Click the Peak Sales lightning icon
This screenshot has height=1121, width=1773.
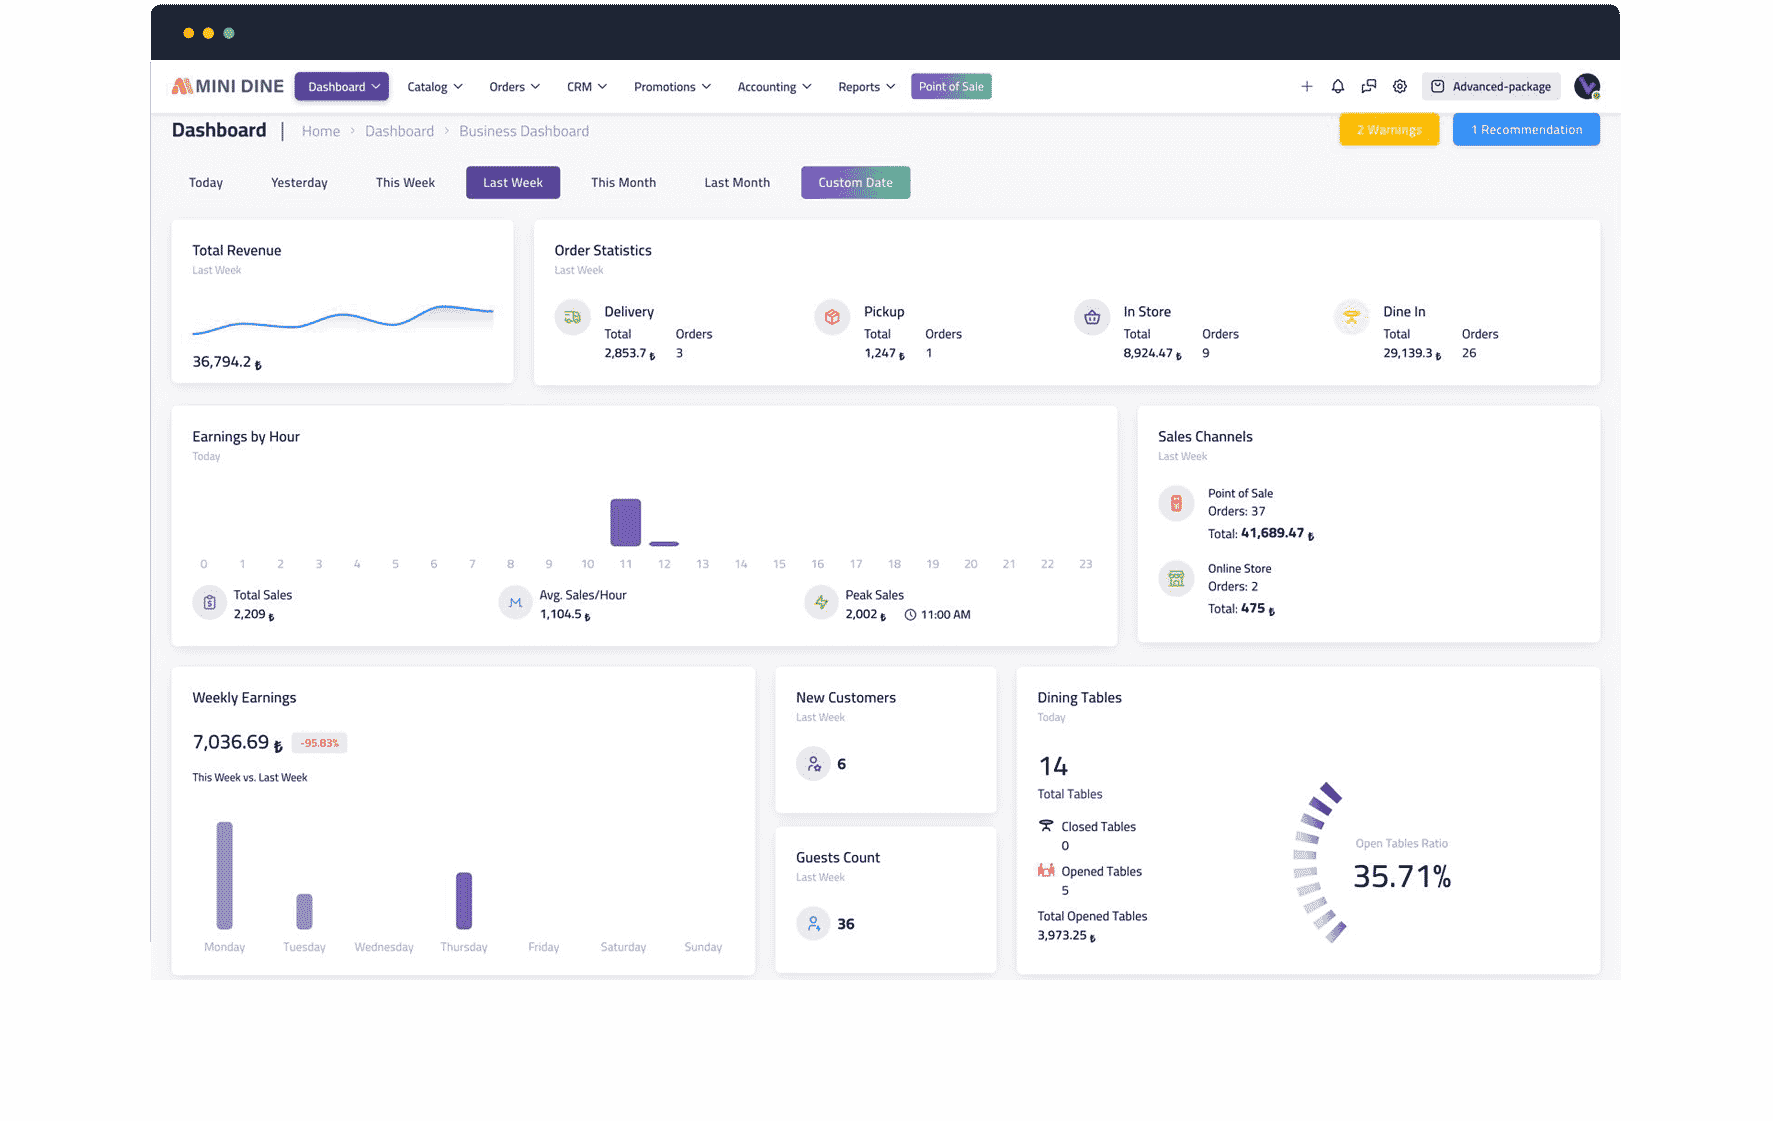[x=821, y=603]
